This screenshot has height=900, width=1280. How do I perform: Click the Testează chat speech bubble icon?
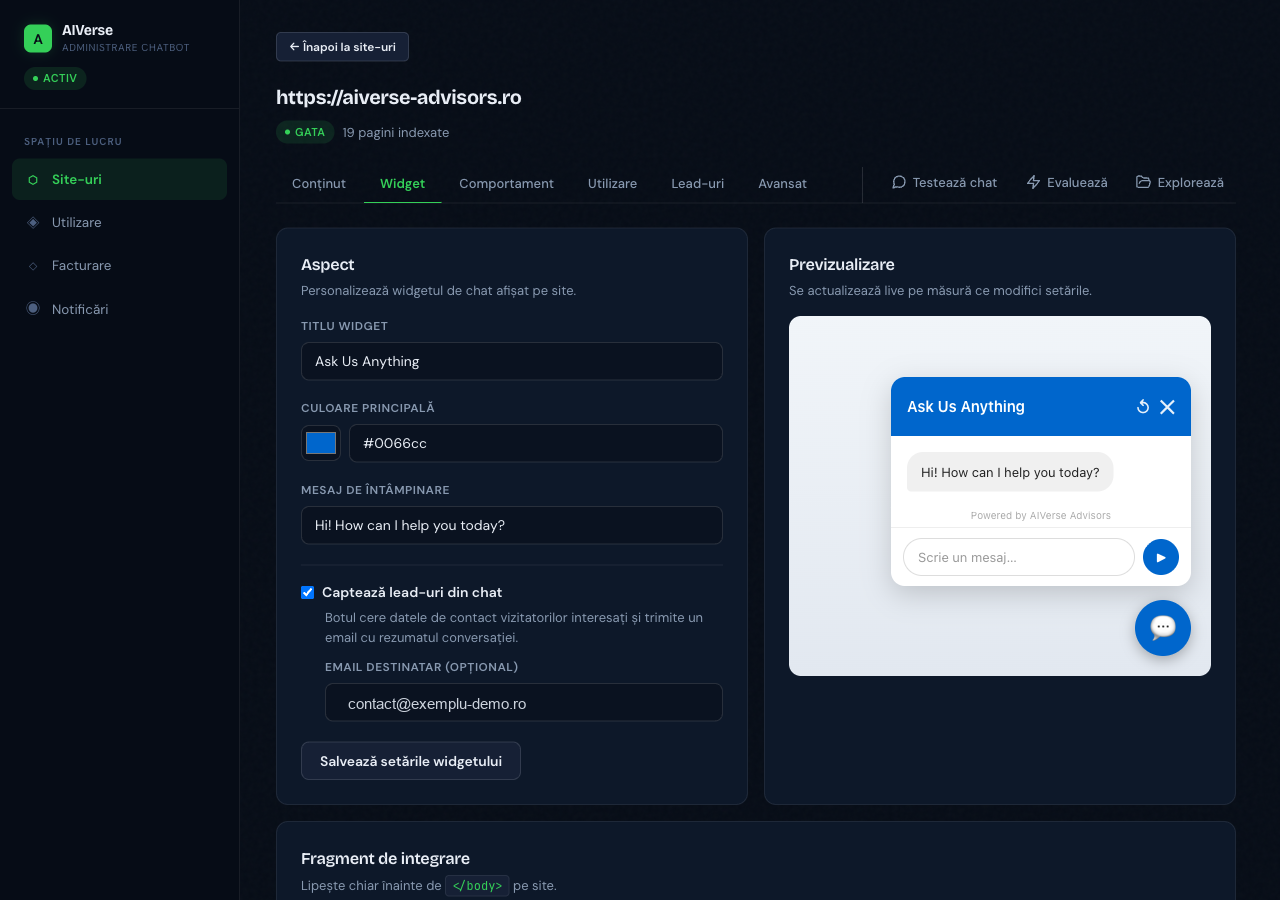point(899,182)
